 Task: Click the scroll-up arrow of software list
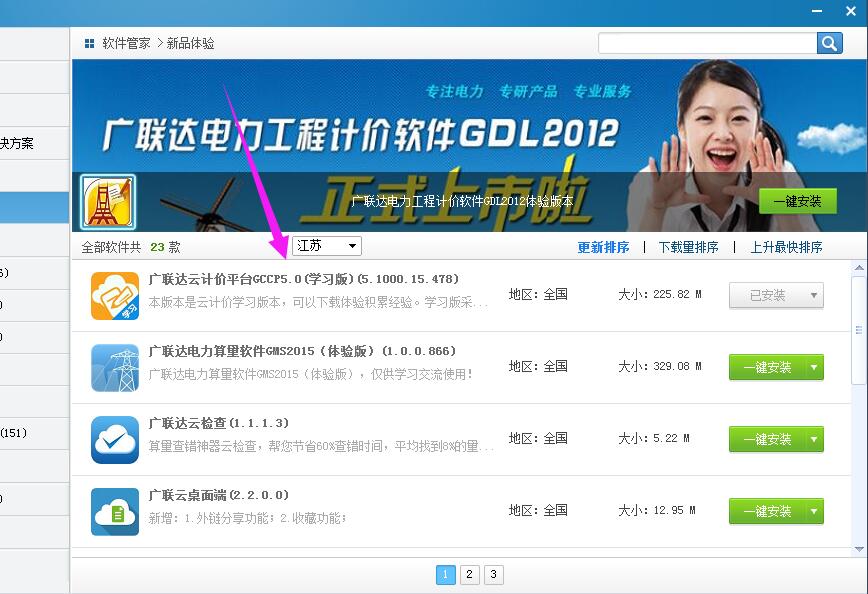[x=859, y=268]
